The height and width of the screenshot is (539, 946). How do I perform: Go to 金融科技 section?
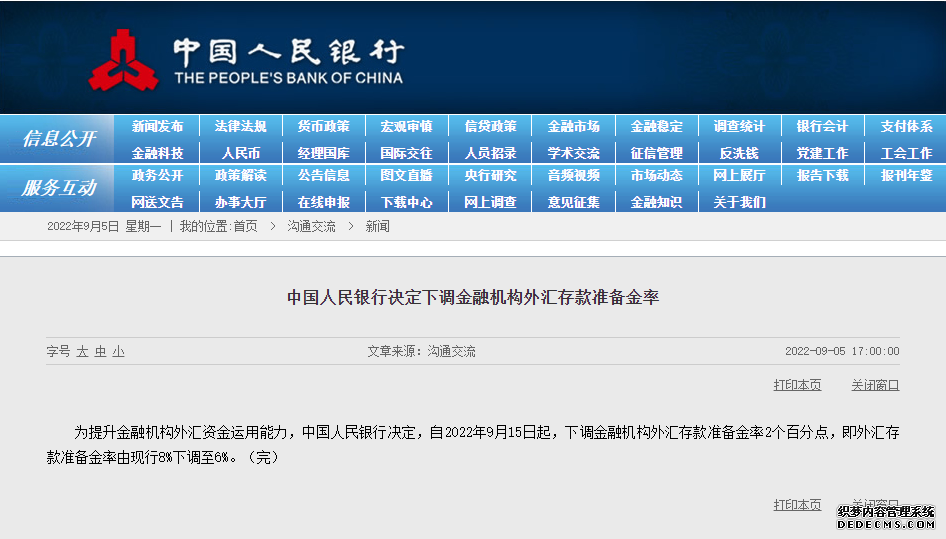(x=157, y=153)
